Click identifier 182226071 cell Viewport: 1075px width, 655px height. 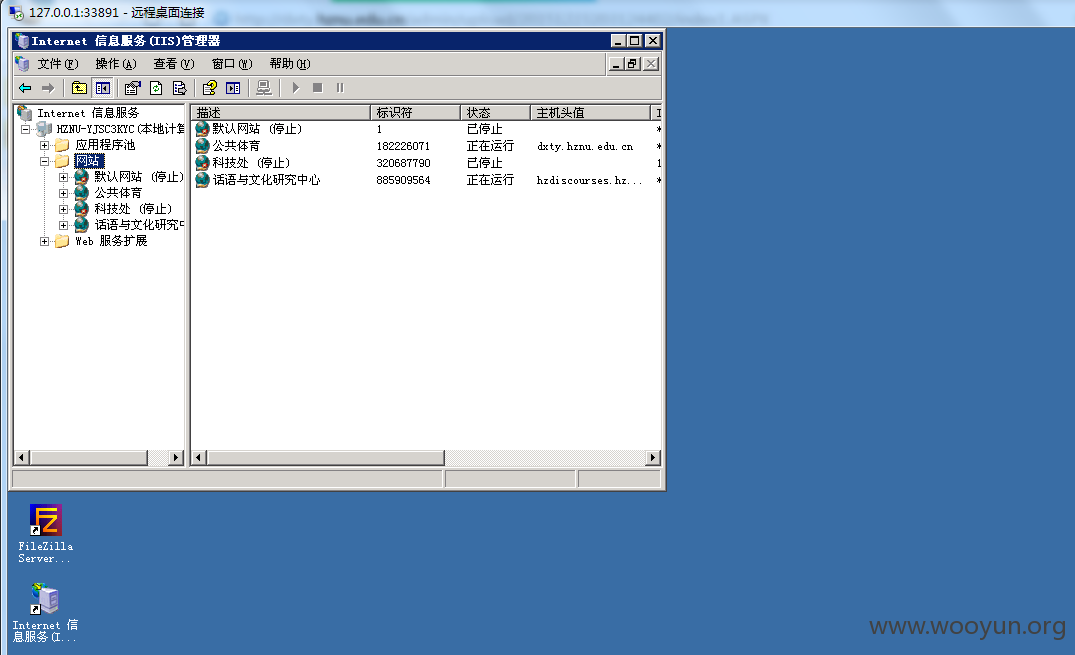pos(403,146)
